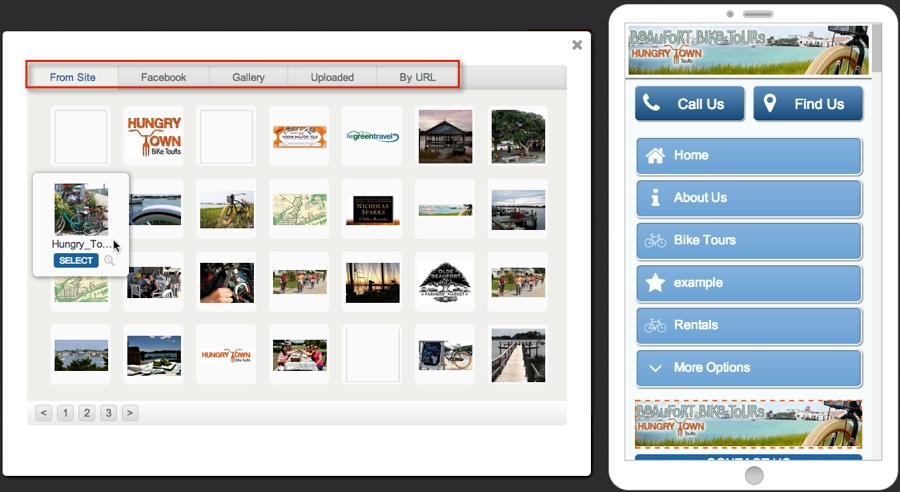Go to previous page of images

[44, 413]
